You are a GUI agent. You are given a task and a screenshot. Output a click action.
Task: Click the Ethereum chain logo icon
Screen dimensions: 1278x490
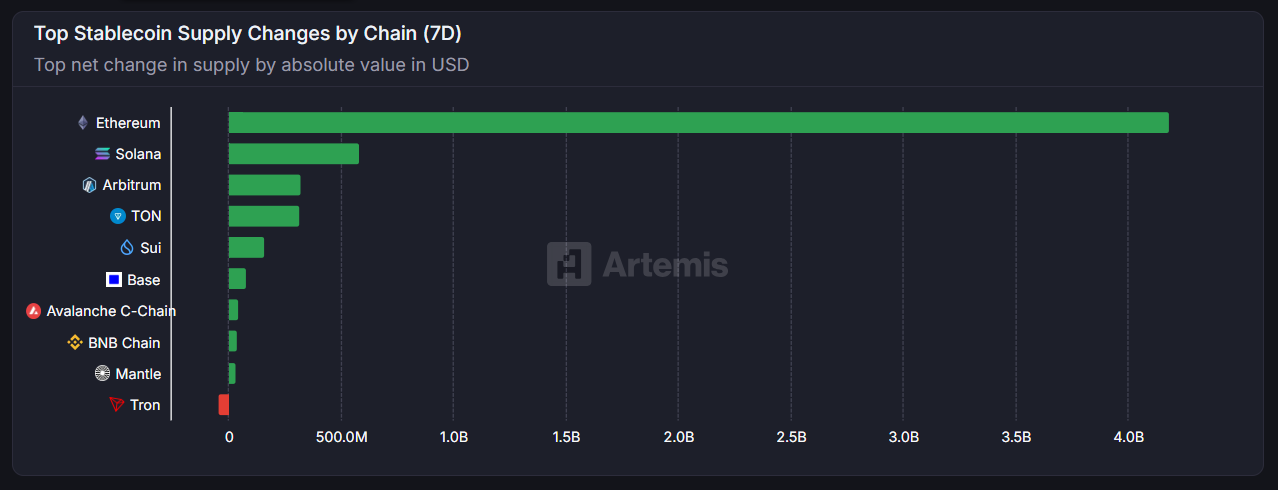tap(83, 123)
